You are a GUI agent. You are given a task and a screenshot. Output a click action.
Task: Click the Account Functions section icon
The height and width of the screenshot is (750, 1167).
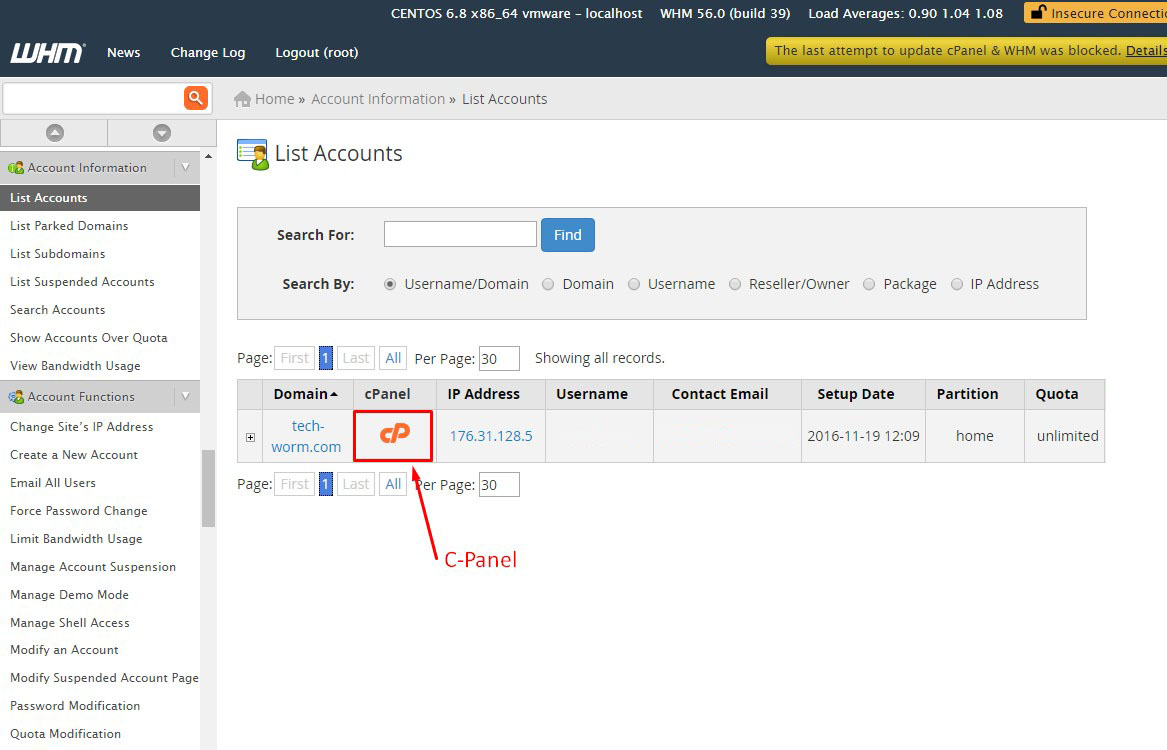[16, 397]
